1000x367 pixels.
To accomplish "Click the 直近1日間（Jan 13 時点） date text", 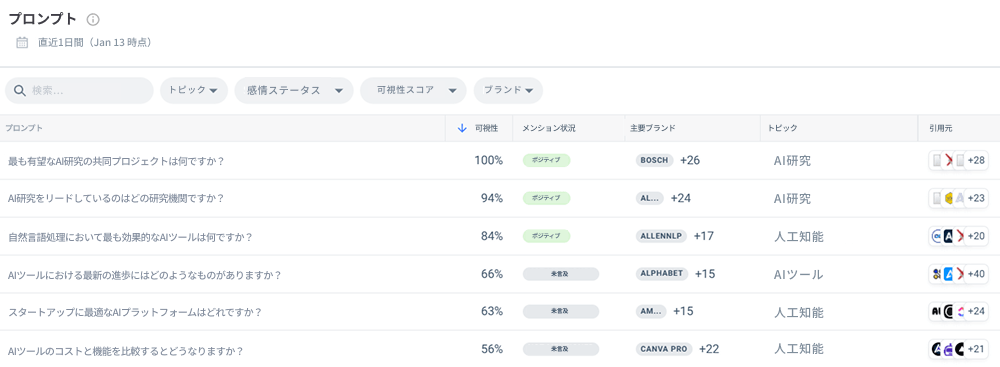I will 94,43.
